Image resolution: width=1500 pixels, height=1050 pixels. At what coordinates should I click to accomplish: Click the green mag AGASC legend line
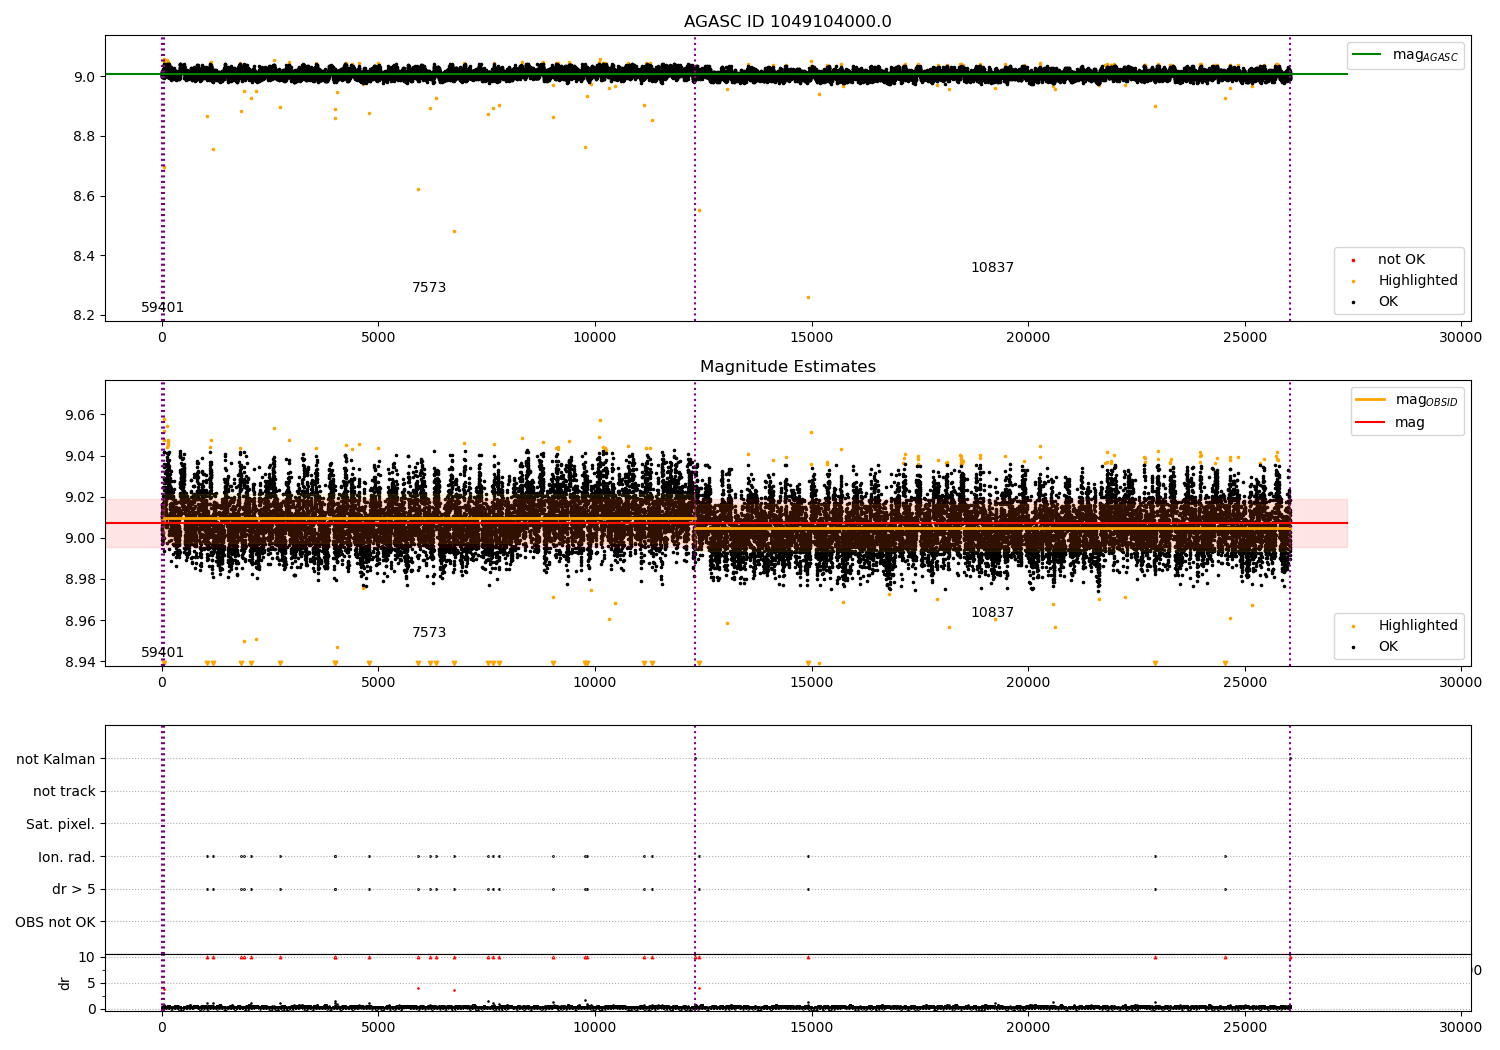click(1366, 55)
